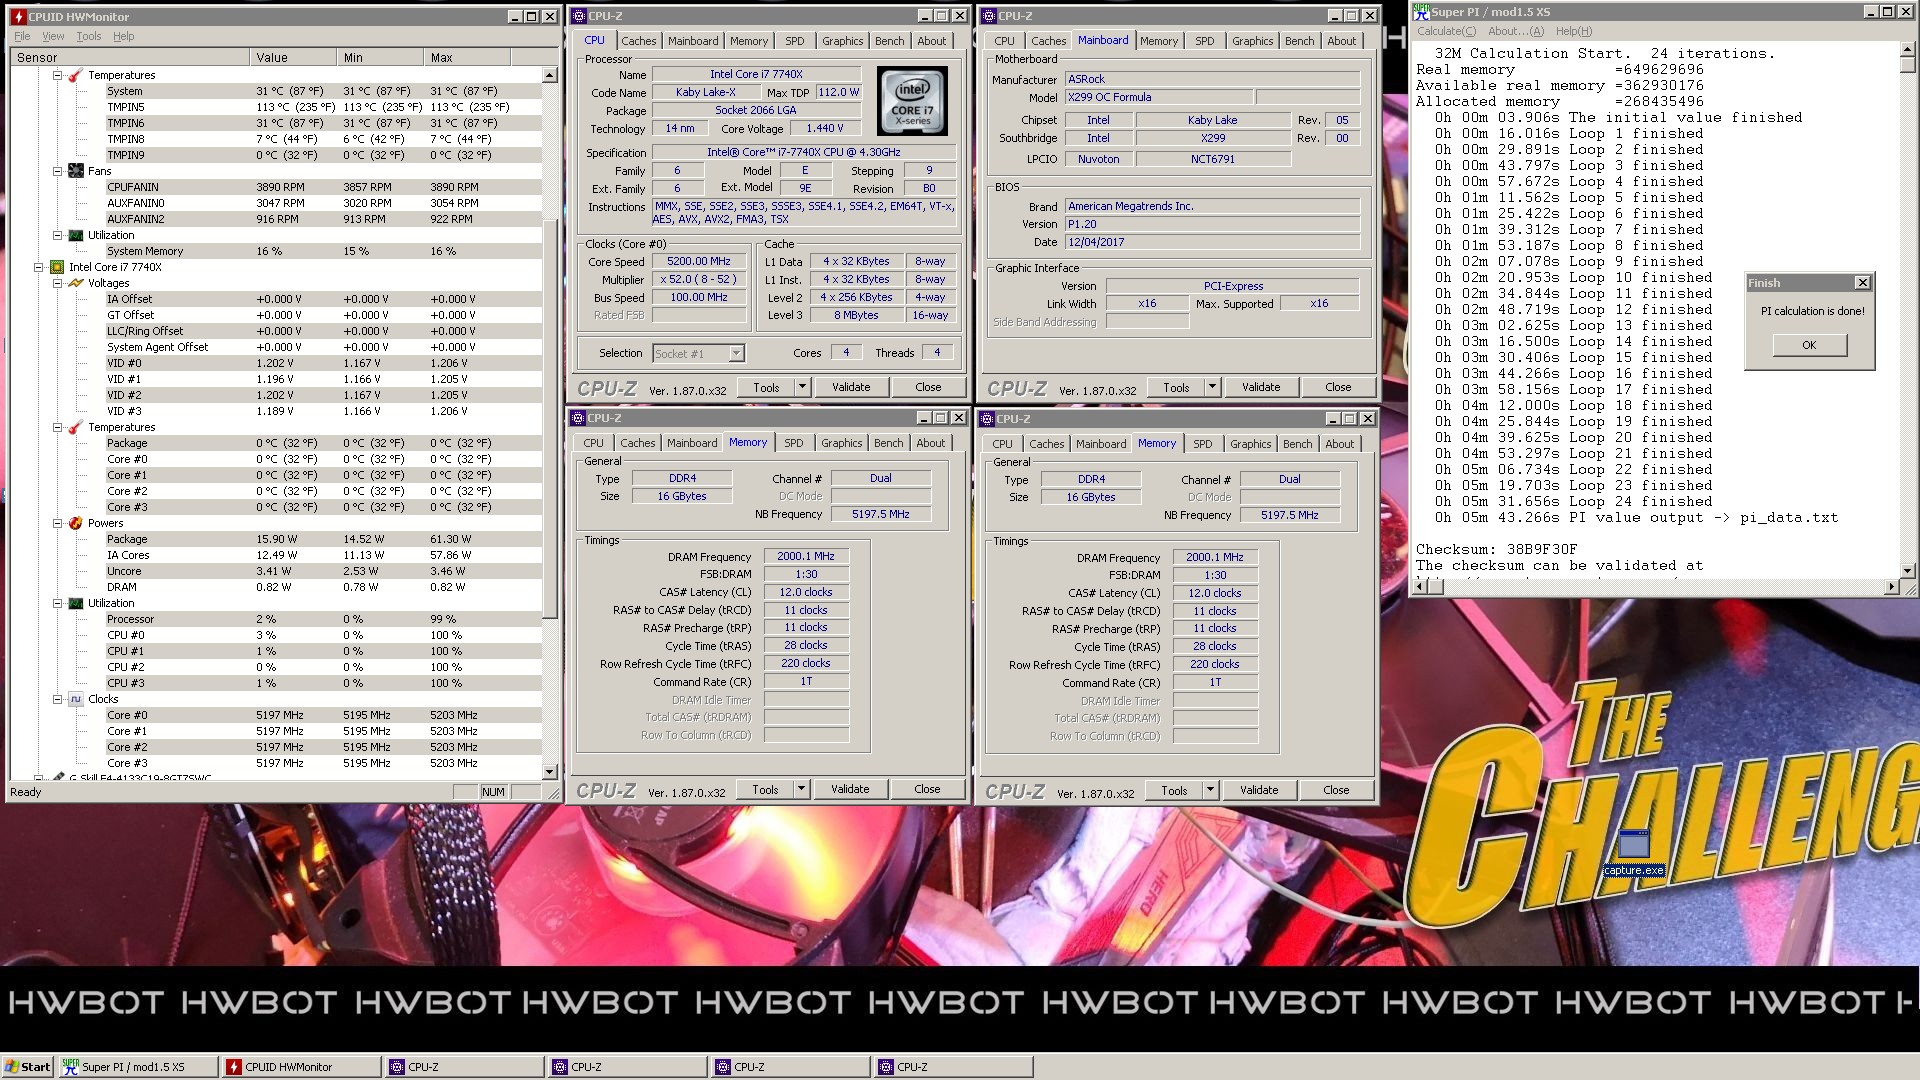Screen dimensions: 1920x1080
Task: Click the Max column header in HWMonitor
Action: 467,58
